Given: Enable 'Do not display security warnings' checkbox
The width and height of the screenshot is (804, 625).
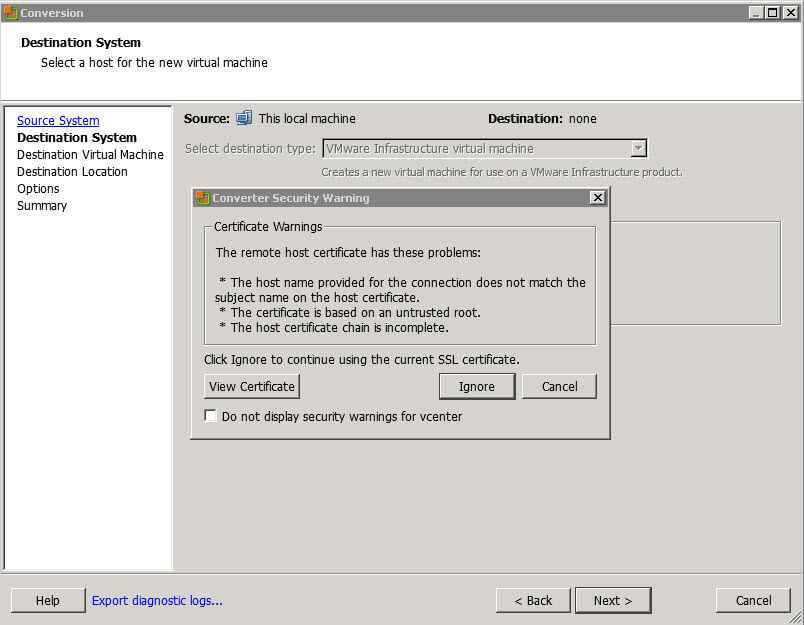Looking at the screenshot, I should click(x=211, y=416).
